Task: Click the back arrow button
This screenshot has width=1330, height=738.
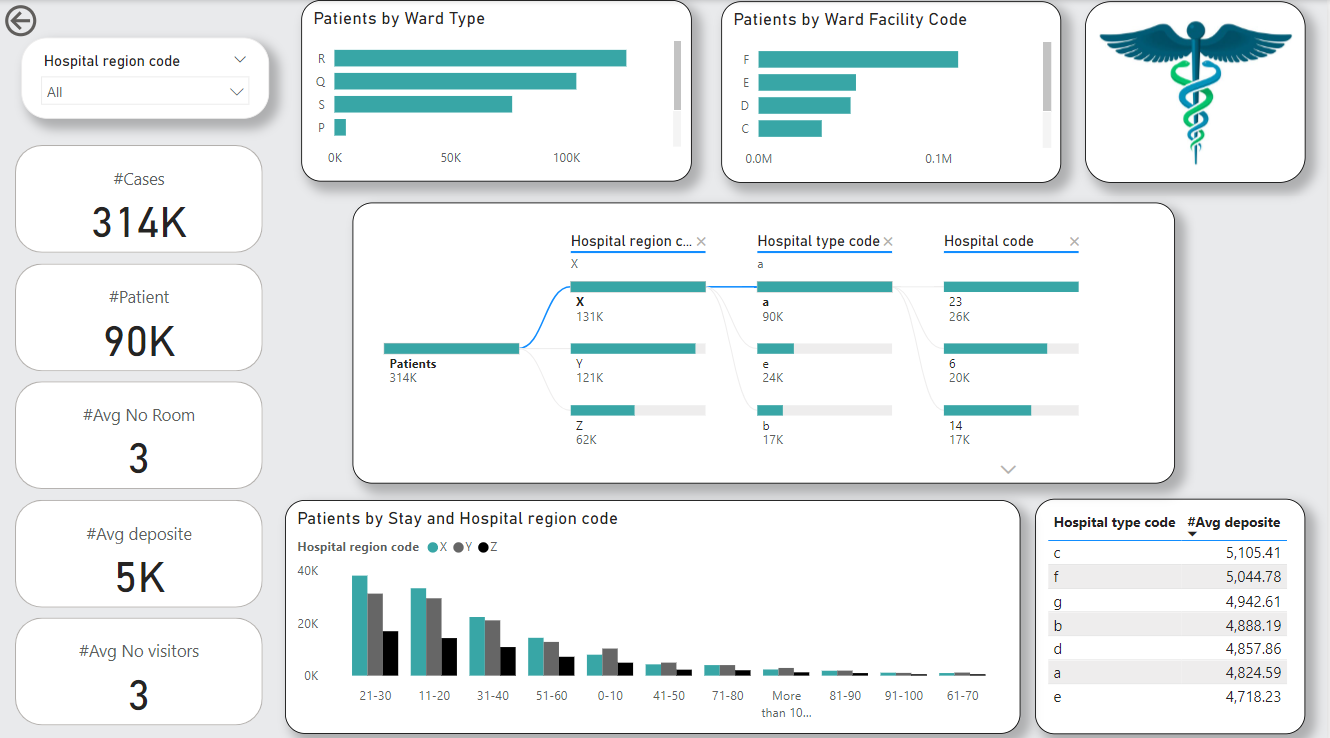Action: pyautogui.click(x=20, y=21)
